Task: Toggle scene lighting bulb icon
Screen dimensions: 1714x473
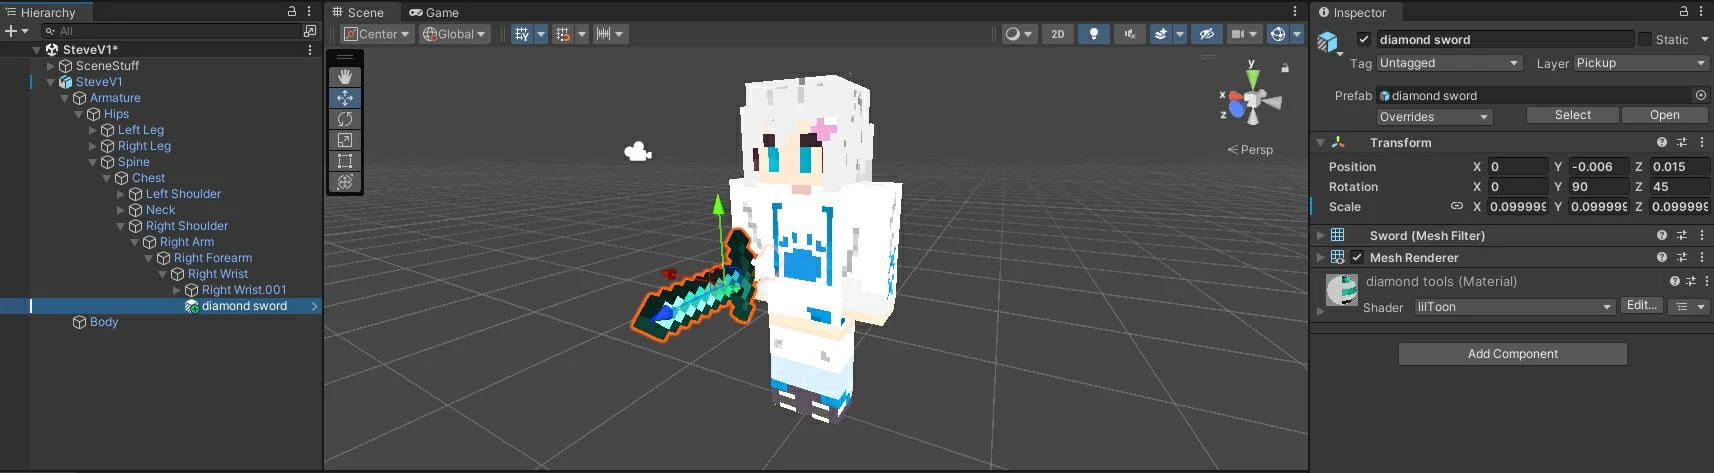Action: (x=1093, y=34)
